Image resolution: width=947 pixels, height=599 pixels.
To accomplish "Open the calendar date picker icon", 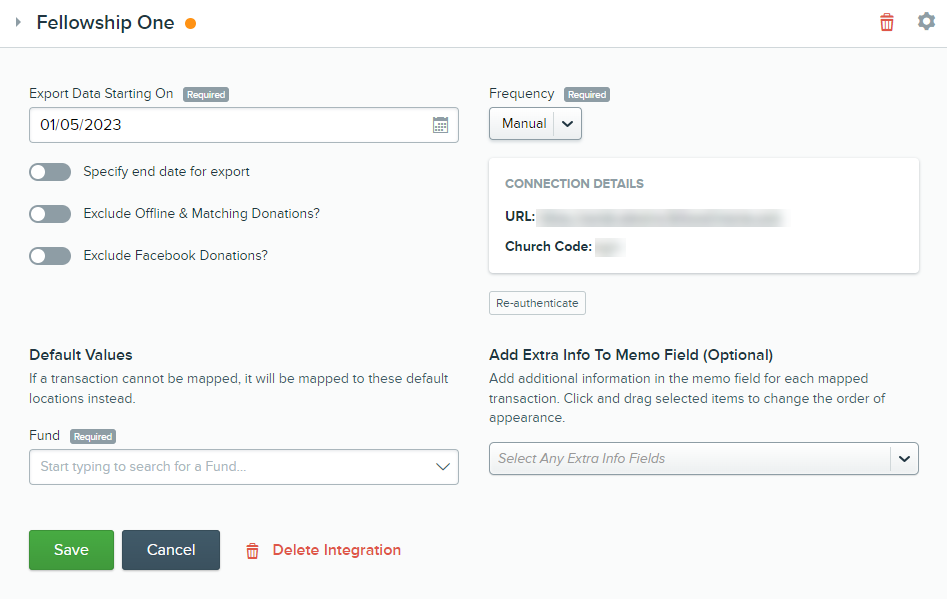I will 440,125.
